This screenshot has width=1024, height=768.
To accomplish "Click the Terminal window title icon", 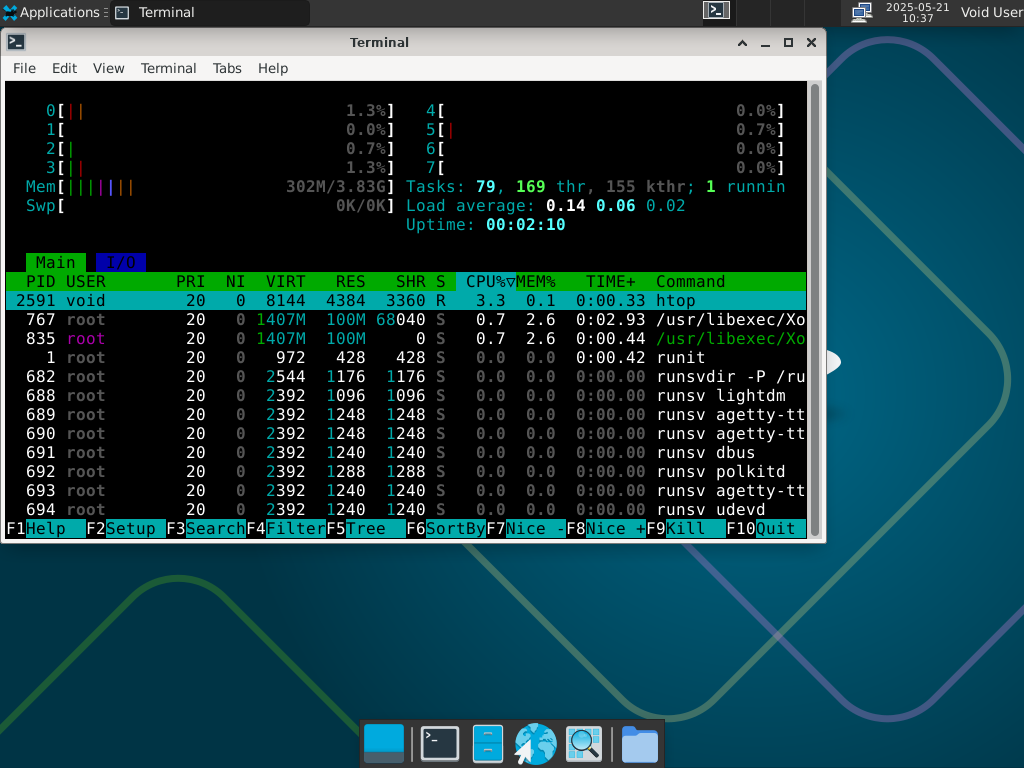I will pos(16,42).
